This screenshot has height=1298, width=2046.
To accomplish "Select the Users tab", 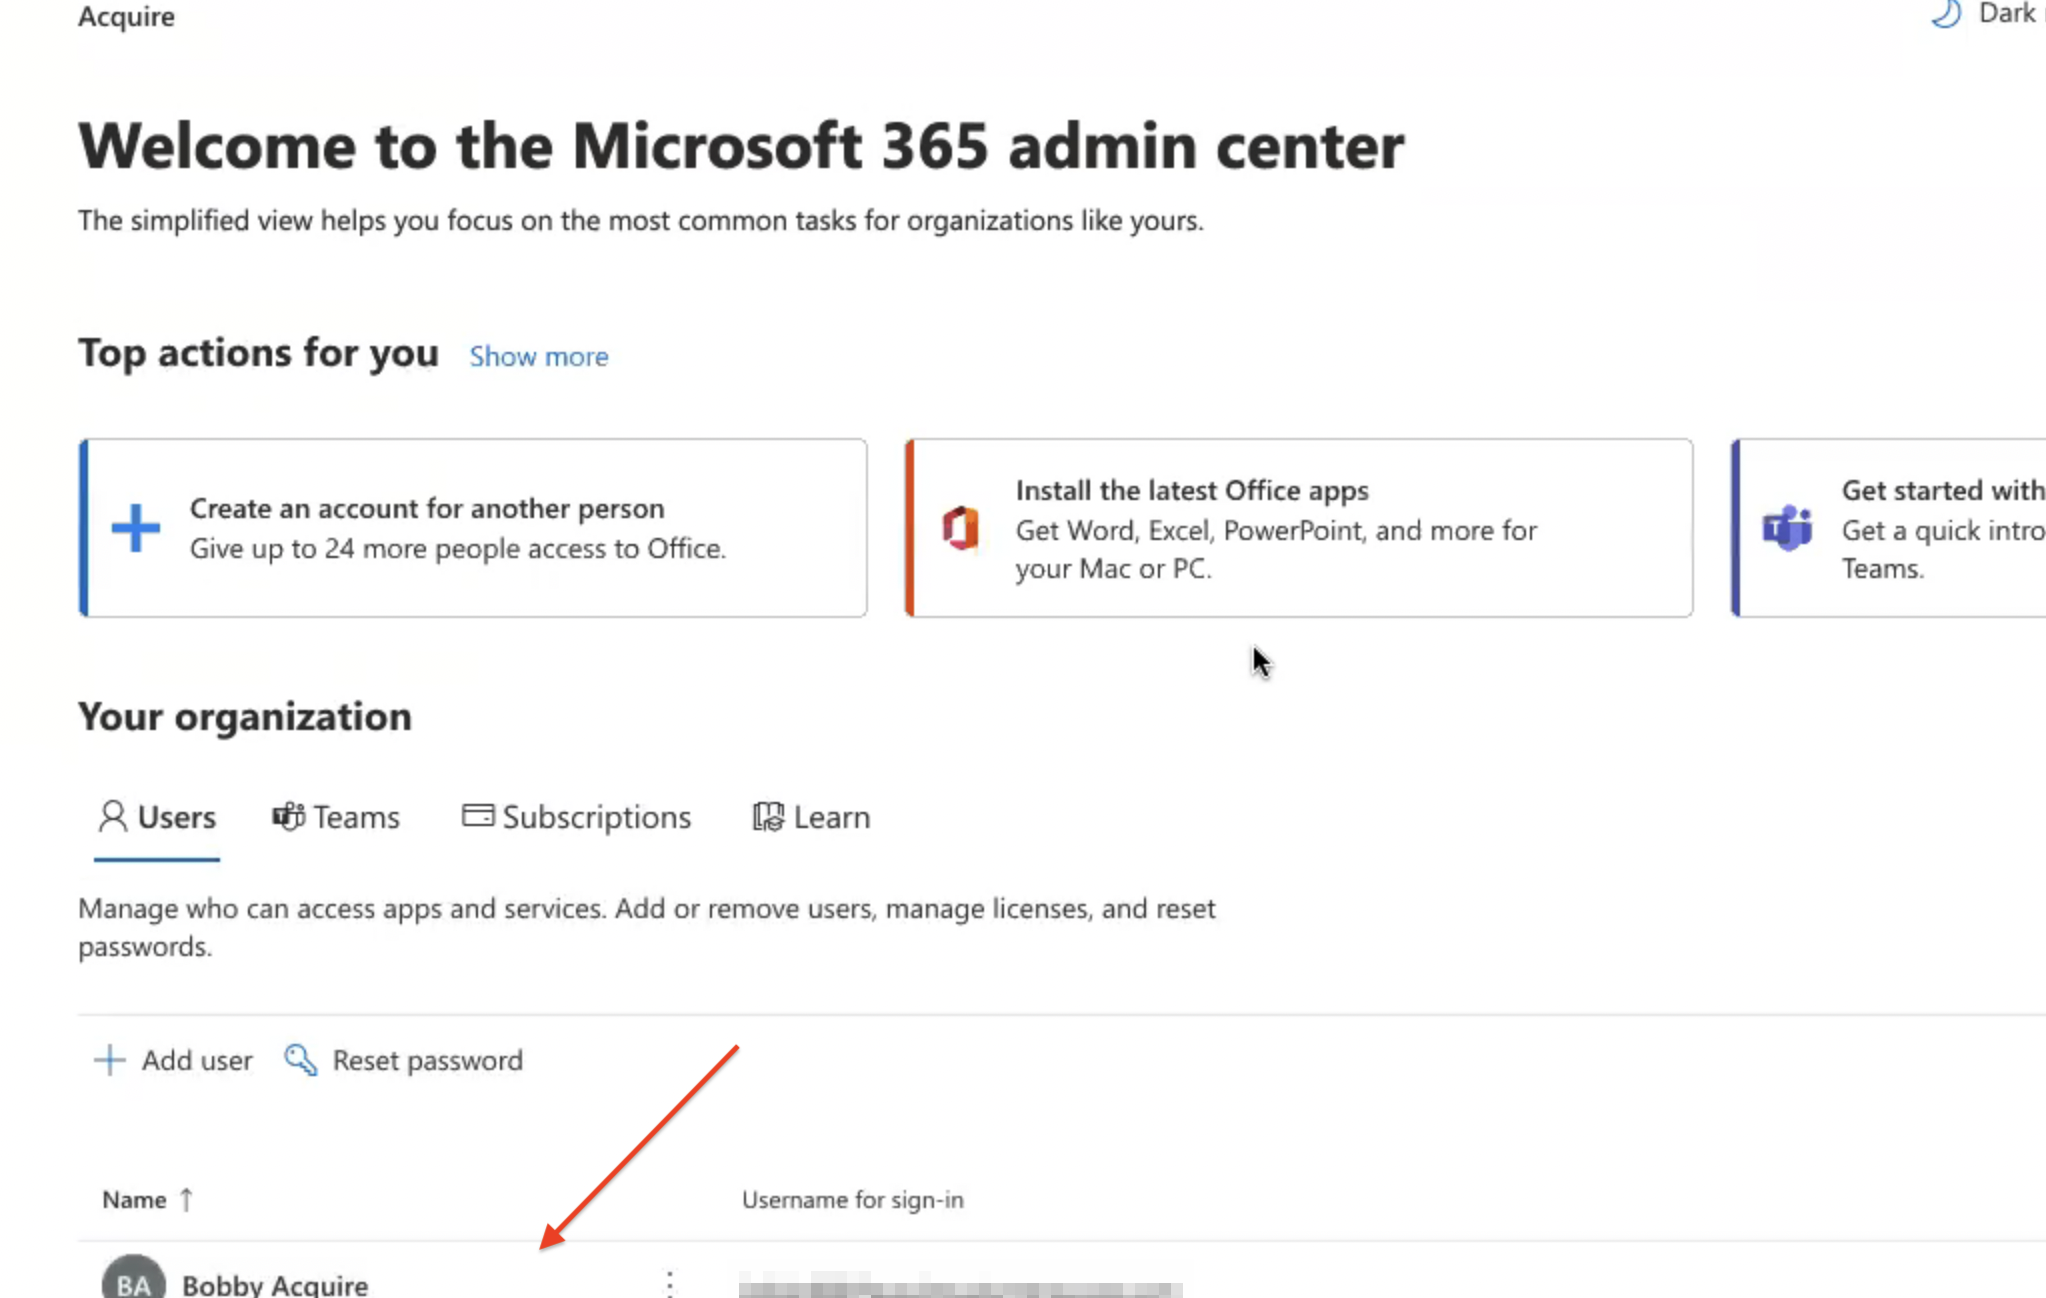I will (x=157, y=817).
